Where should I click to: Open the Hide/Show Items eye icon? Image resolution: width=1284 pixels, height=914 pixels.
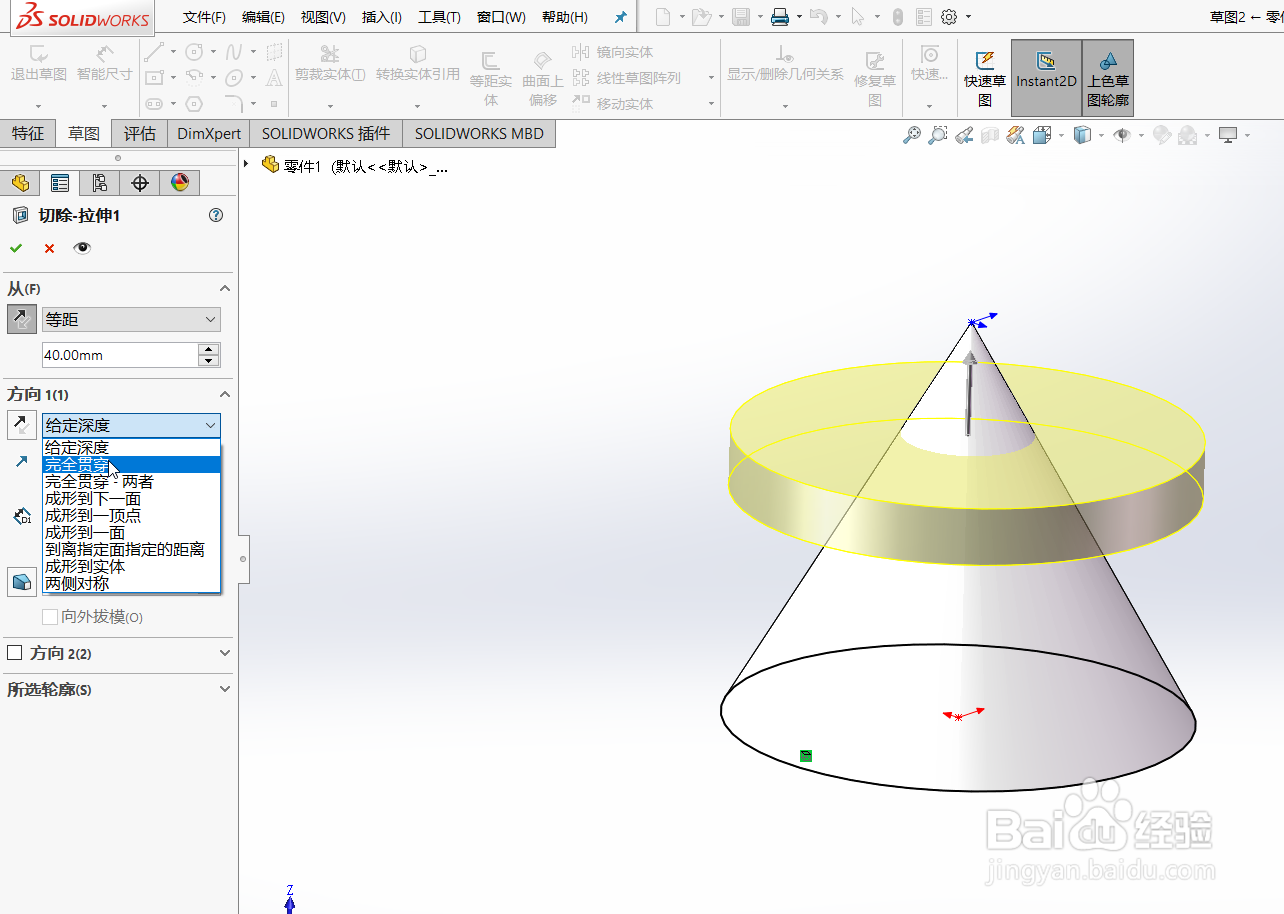click(x=1121, y=135)
